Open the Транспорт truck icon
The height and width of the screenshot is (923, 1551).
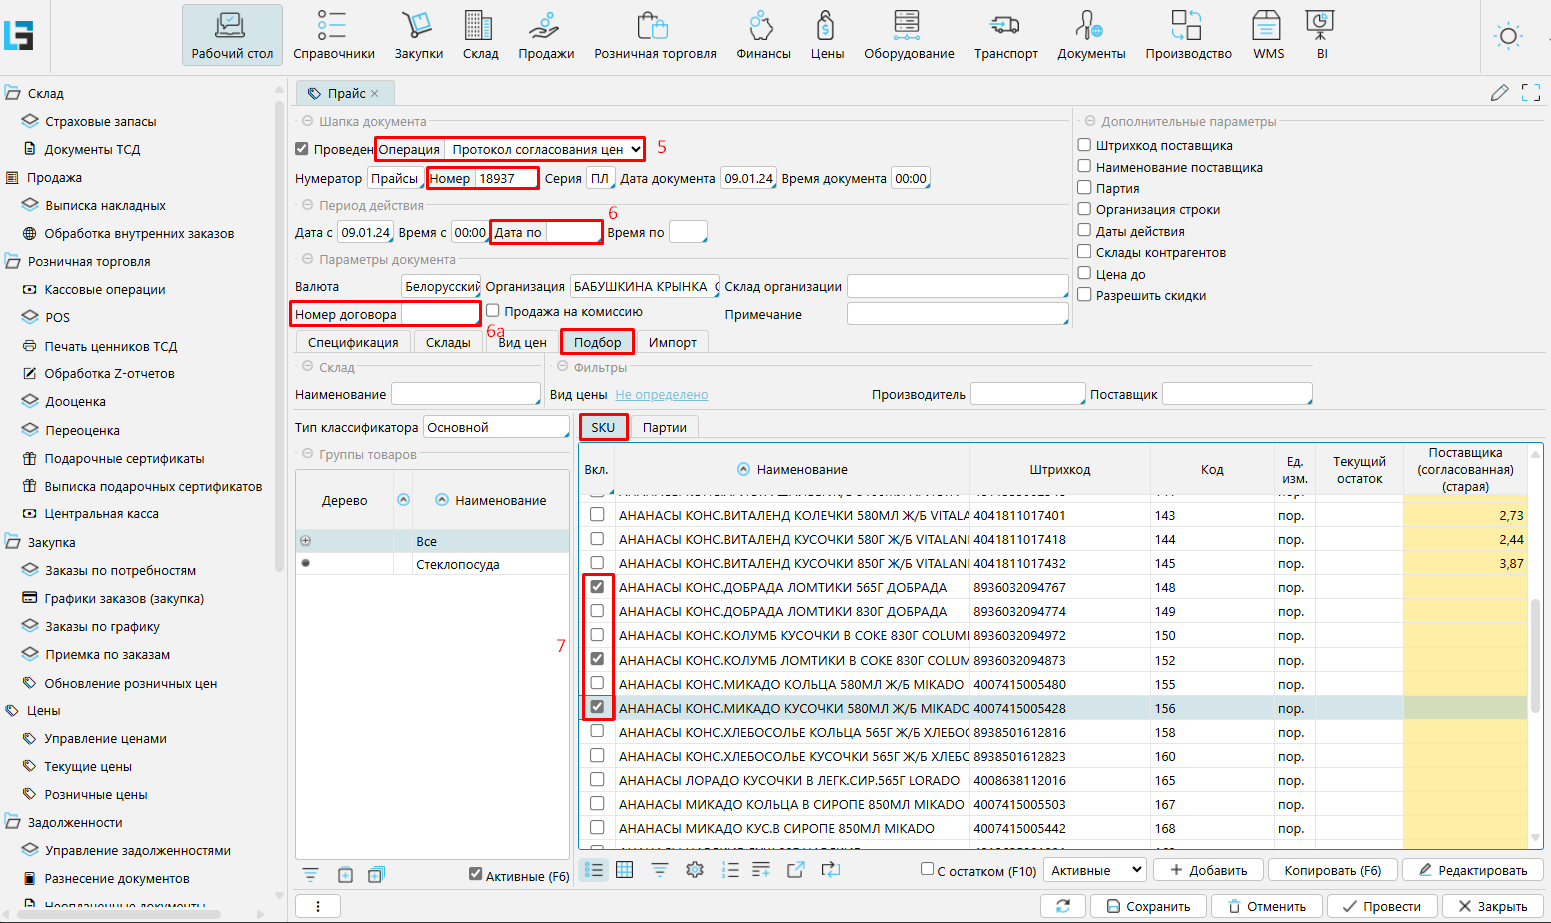tap(1005, 35)
